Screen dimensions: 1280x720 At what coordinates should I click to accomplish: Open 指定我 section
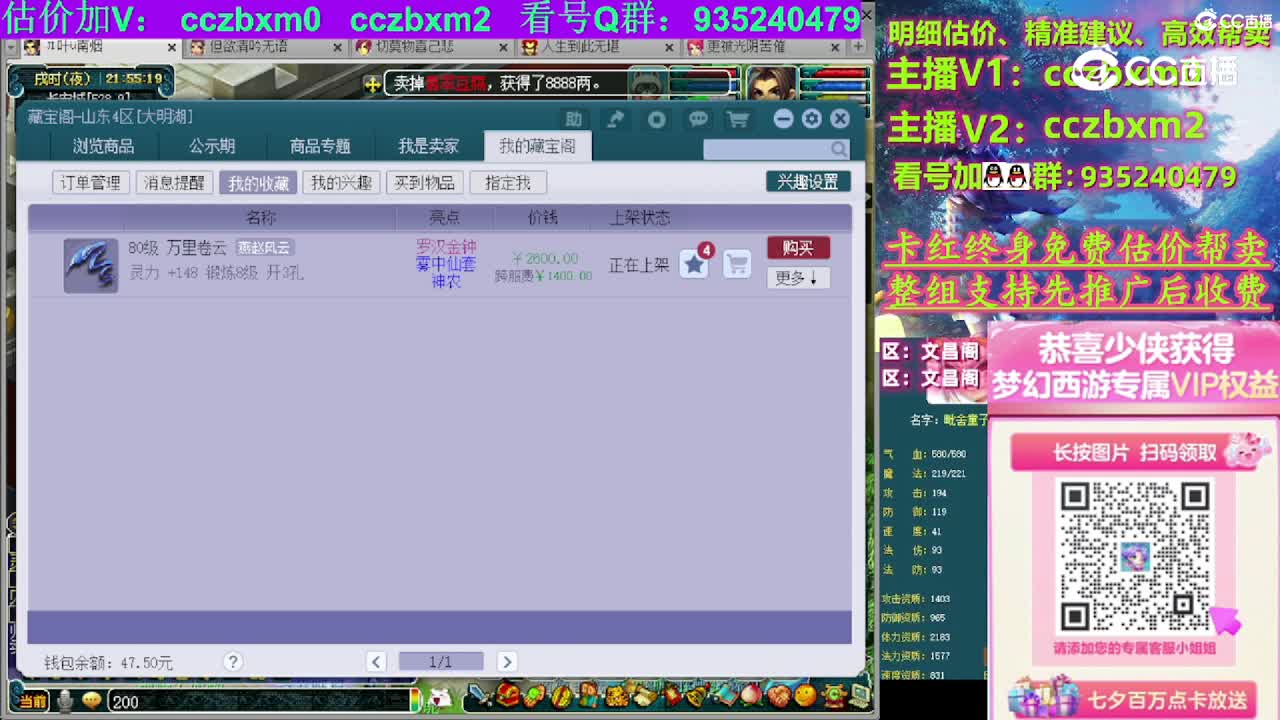coord(508,183)
